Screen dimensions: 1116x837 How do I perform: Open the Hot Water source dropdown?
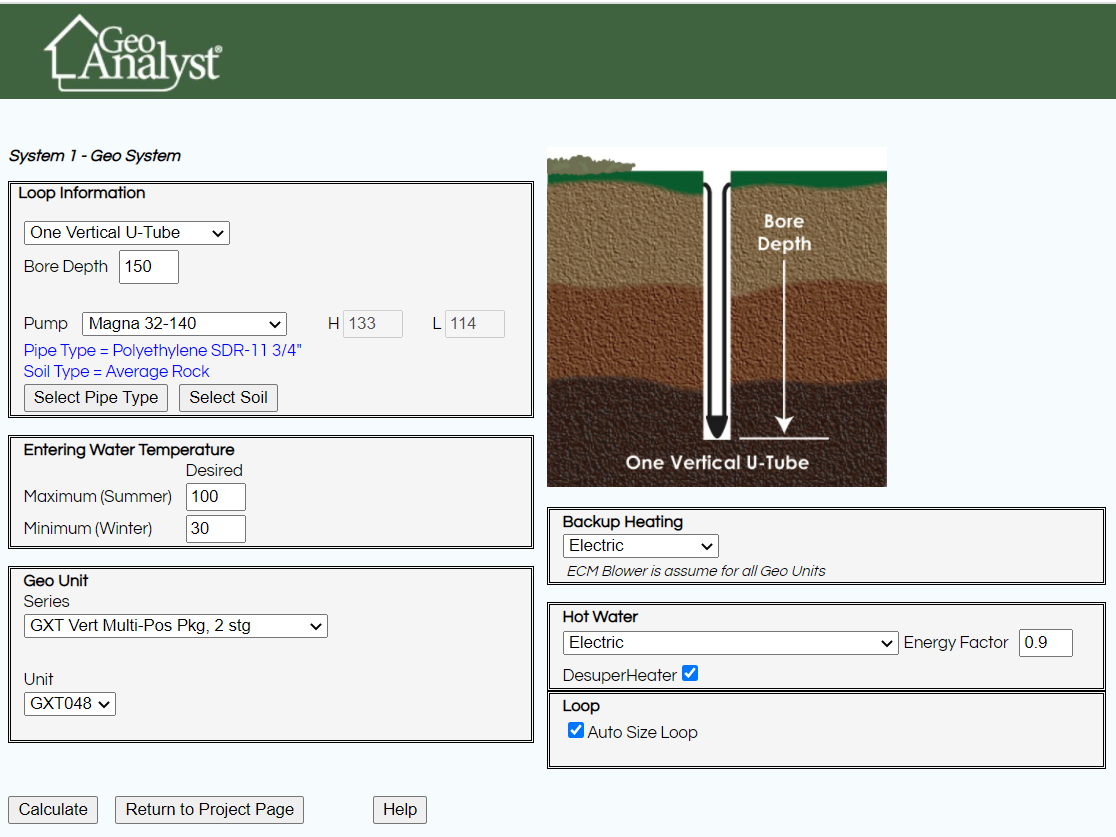point(730,643)
